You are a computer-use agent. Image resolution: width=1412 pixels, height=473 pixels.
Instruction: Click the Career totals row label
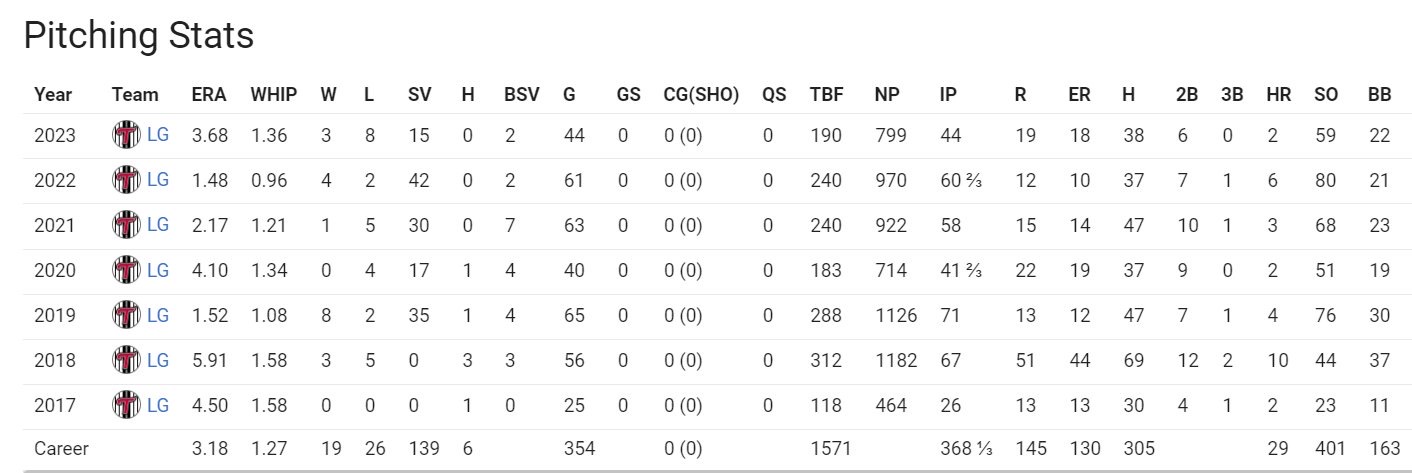(61, 449)
